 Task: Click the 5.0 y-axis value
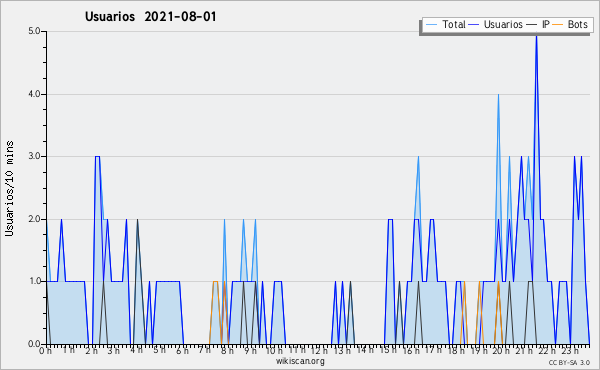[34, 31]
